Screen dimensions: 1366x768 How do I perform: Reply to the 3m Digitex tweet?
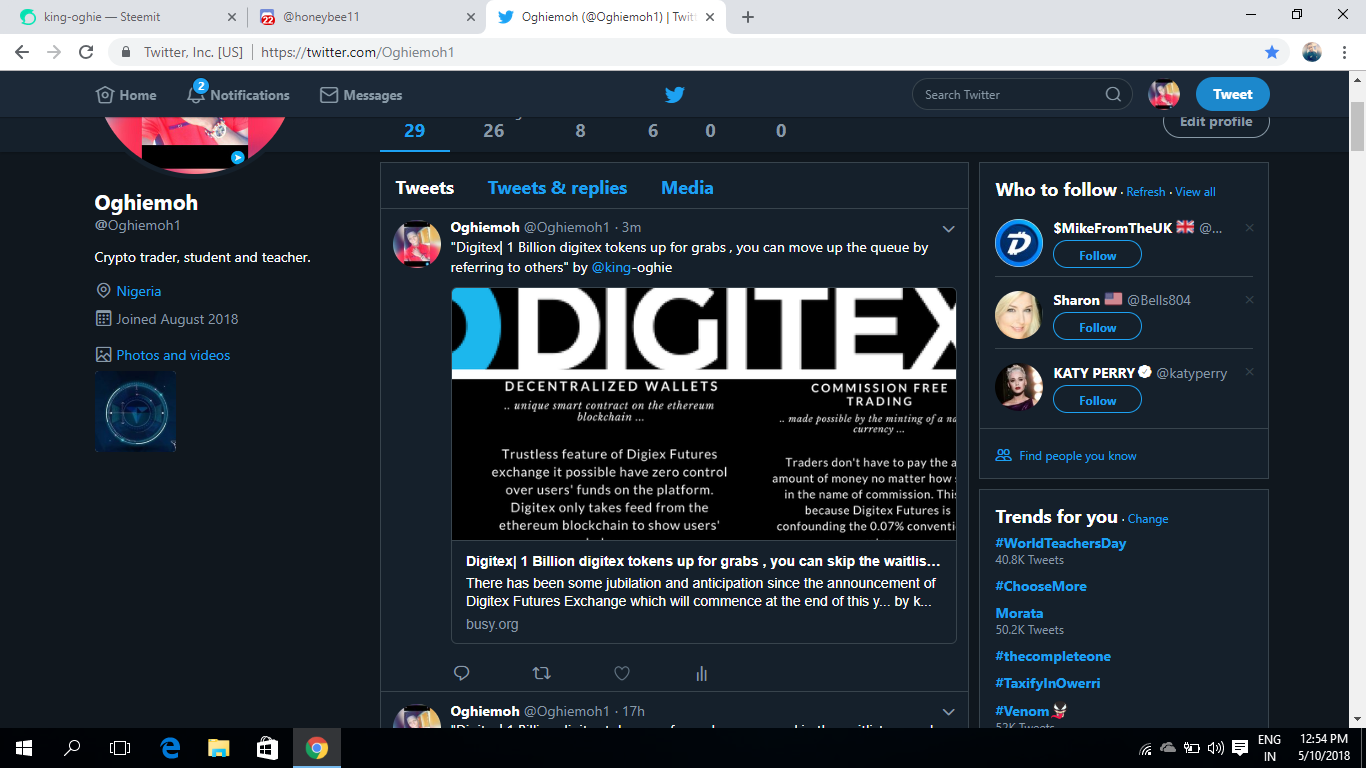[461, 673]
